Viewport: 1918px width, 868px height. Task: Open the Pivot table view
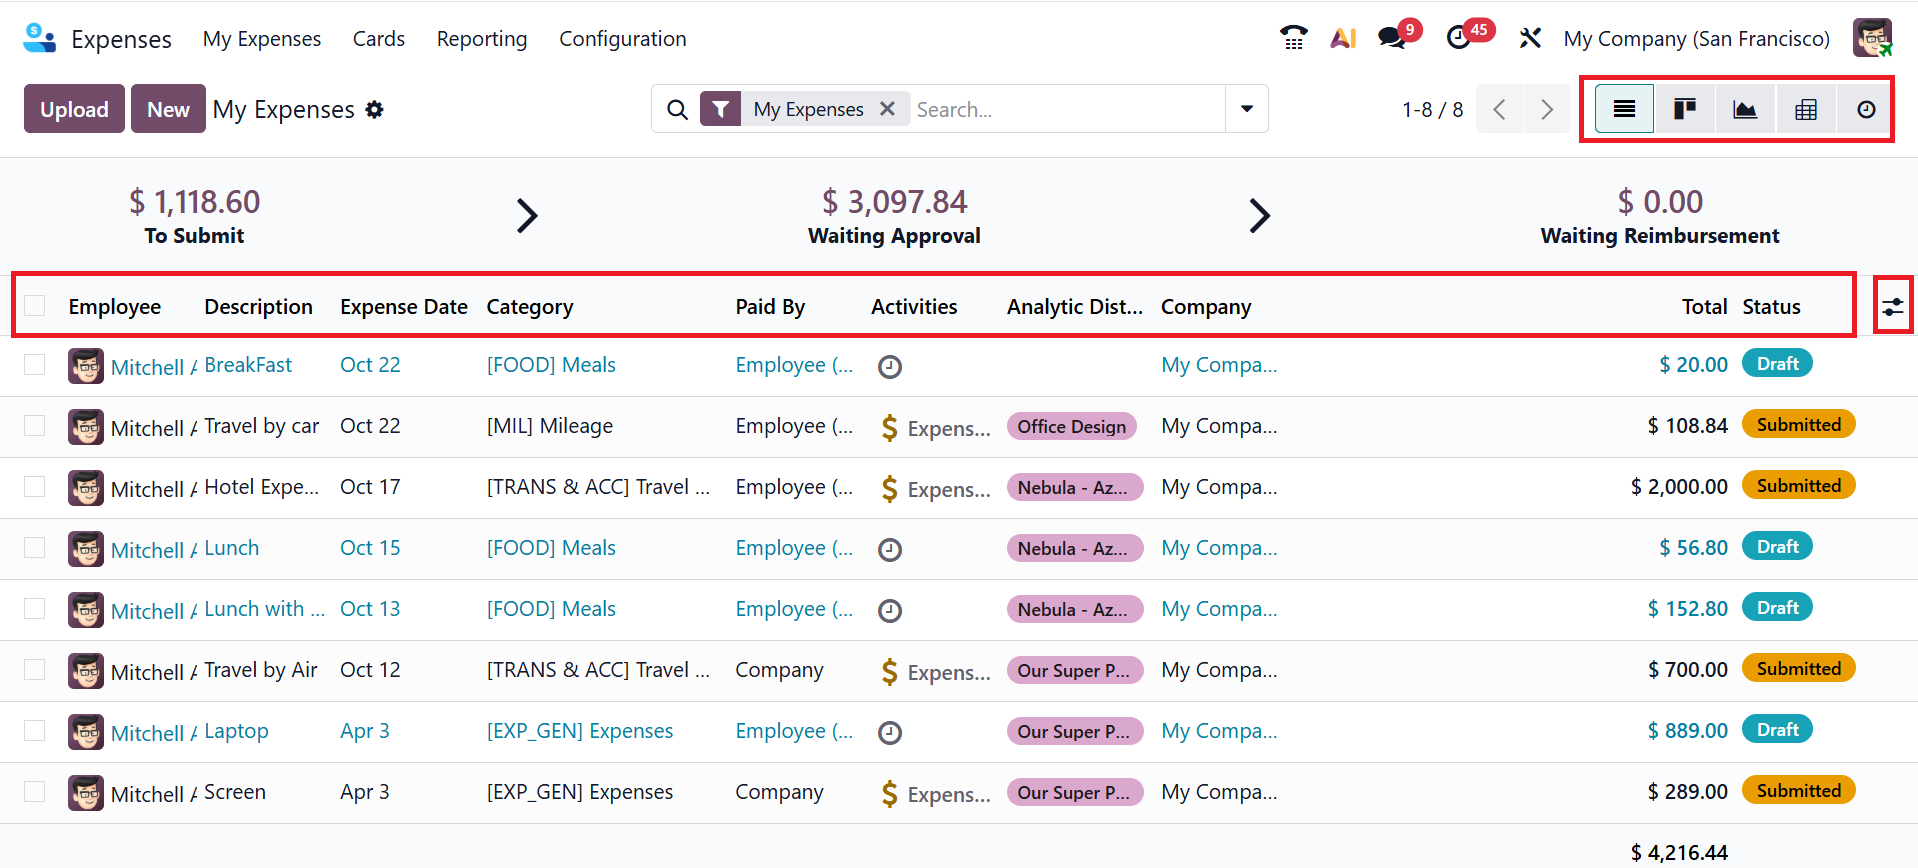tap(1806, 109)
